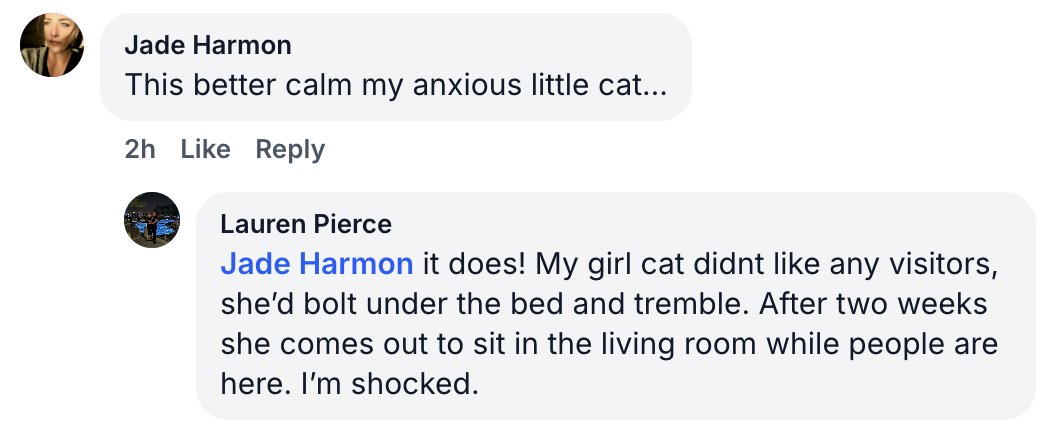The image size is (1064, 432).
Task: Open Lauren Pierce's profile picture
Action: 152,220
